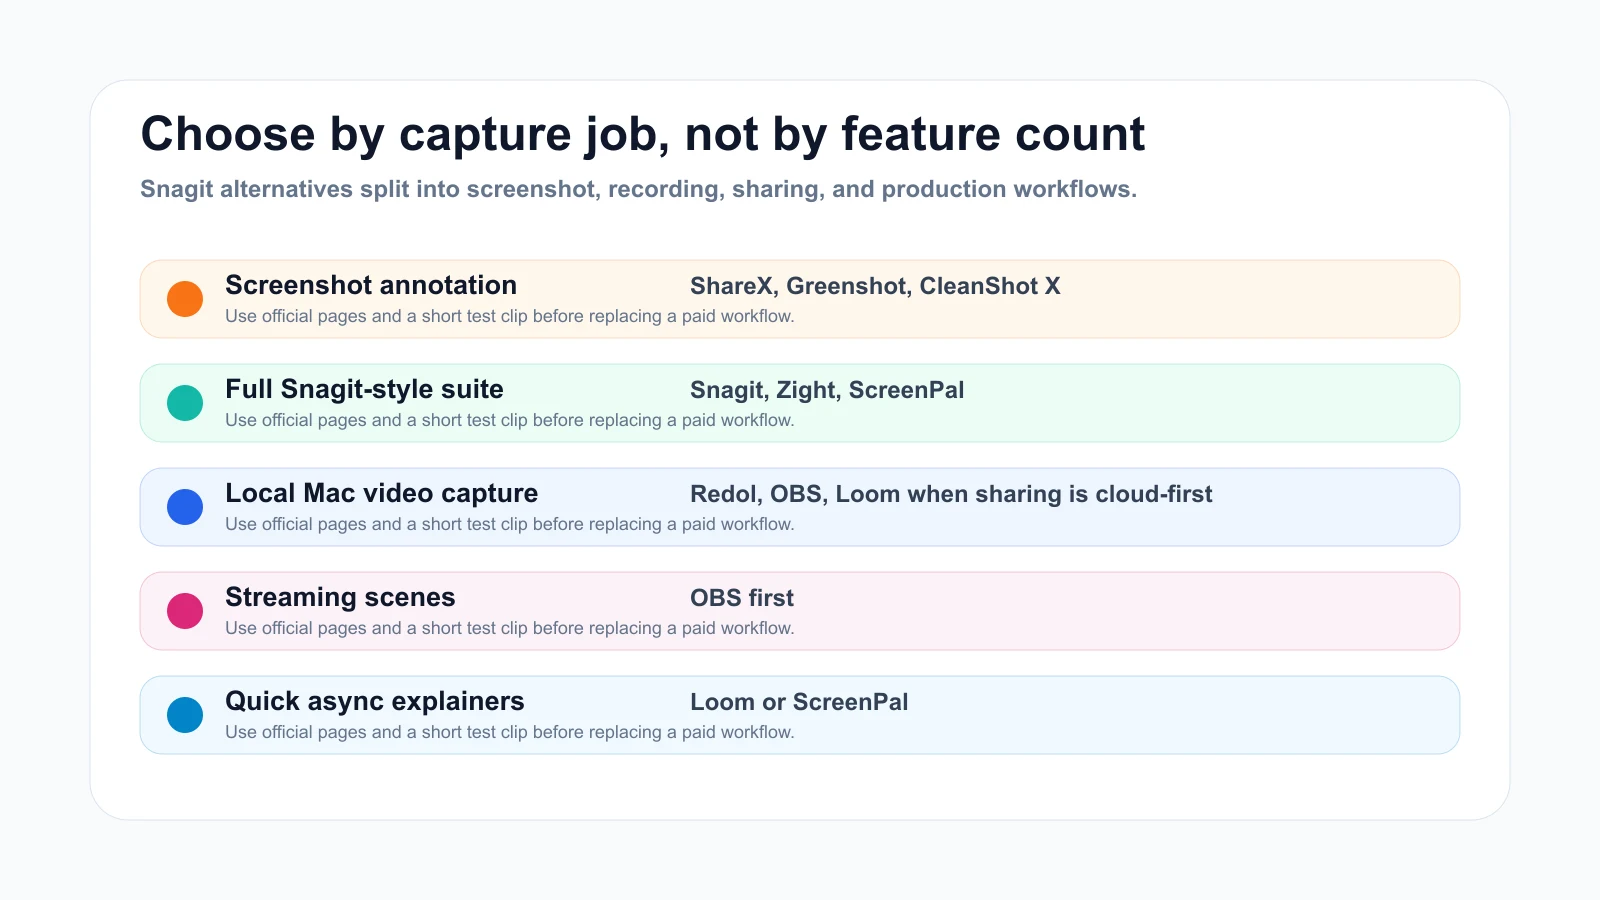The image size is (1600, 900).
Task: Click the 'Use official pages' note under Screenshot annotation
Action: [510, 316]
